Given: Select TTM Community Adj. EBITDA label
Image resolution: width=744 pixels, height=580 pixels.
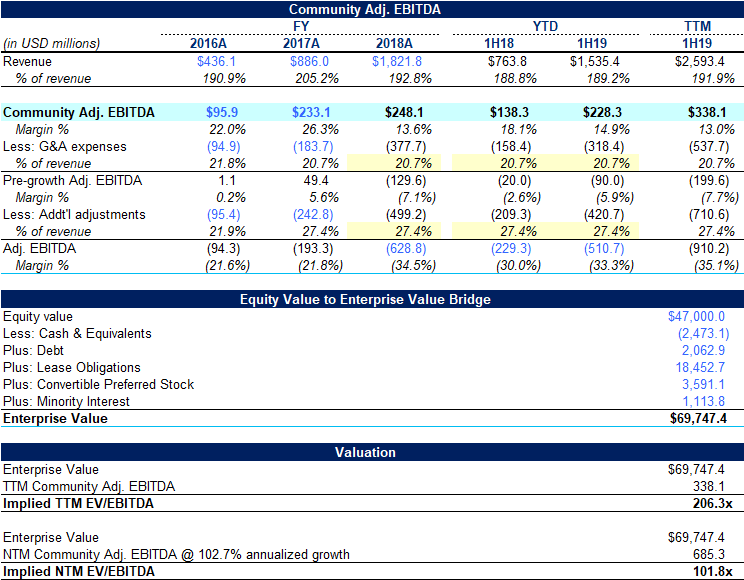Looking at the screenshot, I should (x=89, y=487).
